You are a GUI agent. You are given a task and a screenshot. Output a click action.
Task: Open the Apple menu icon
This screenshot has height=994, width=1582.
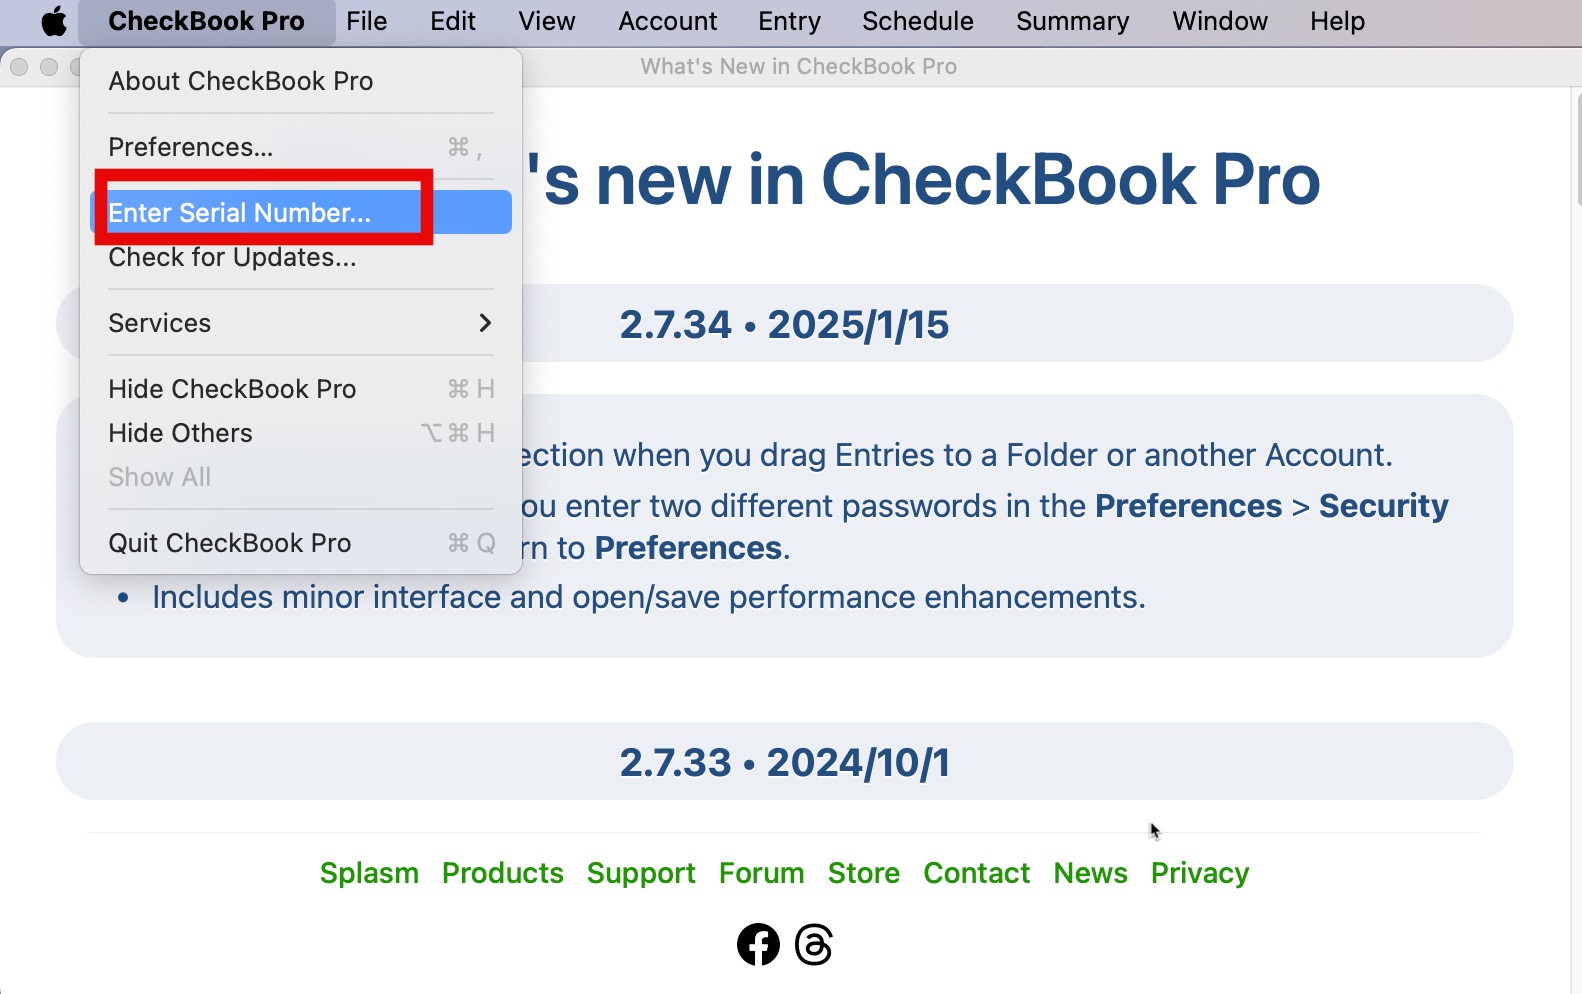(x=54, y=21)
